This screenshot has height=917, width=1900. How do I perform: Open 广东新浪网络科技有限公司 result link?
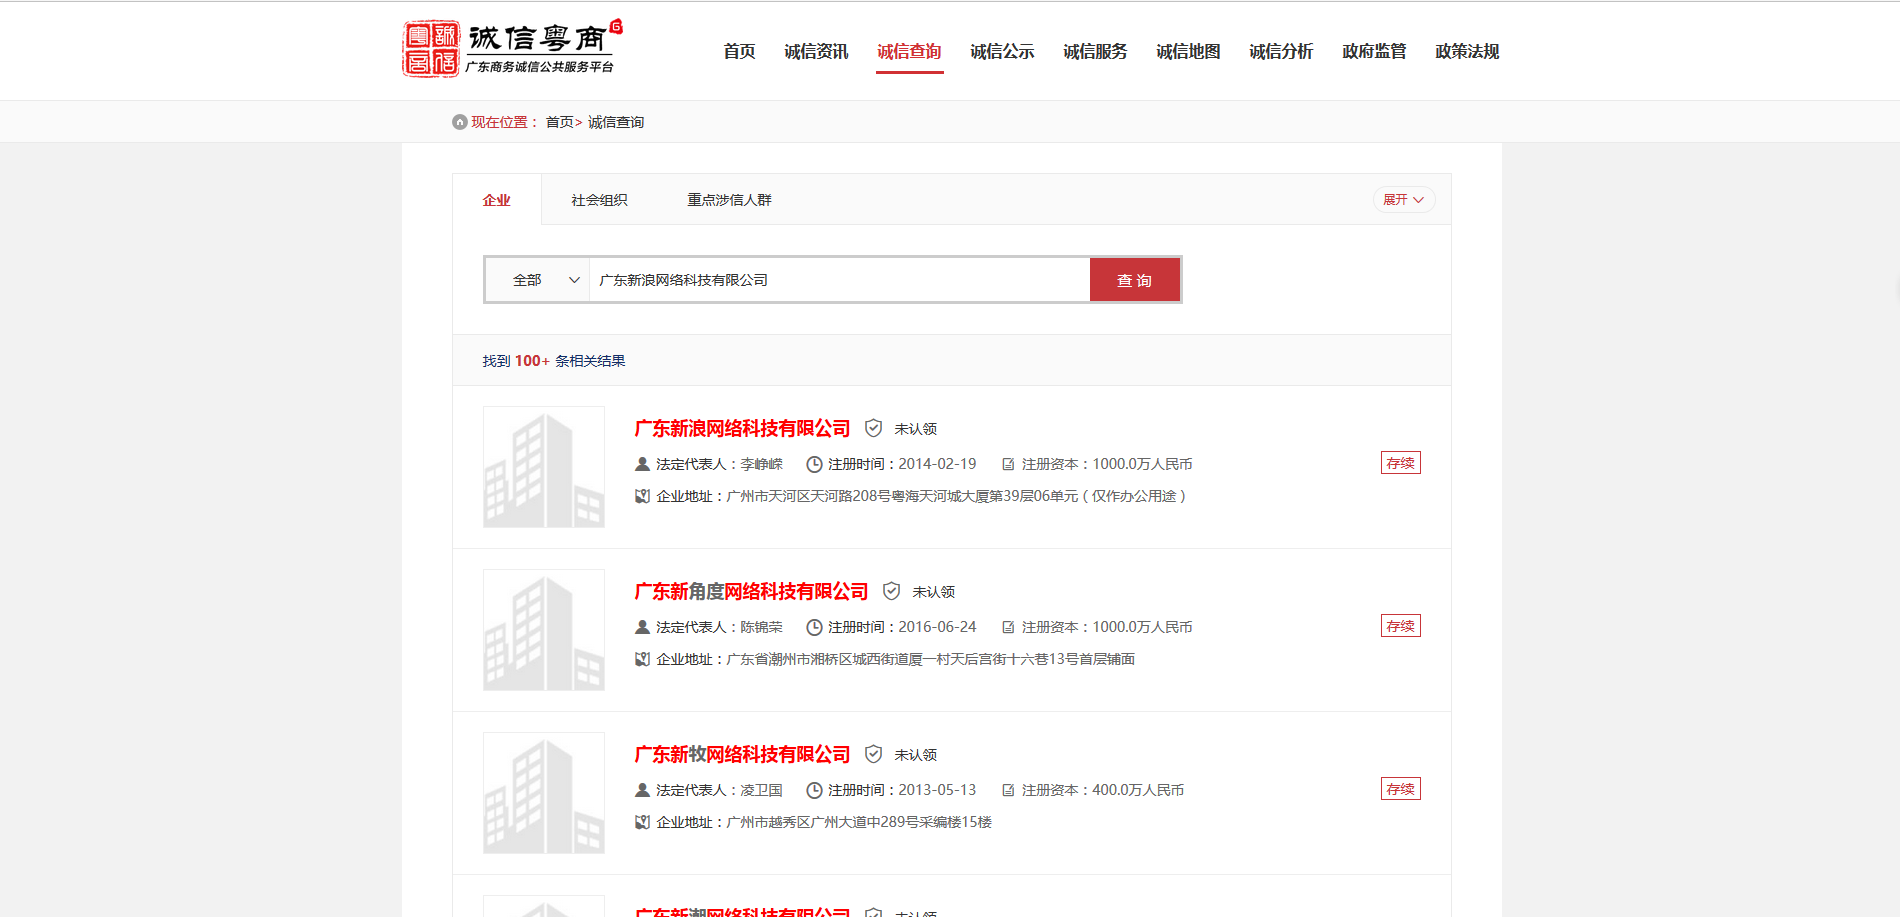coord(742,428)
